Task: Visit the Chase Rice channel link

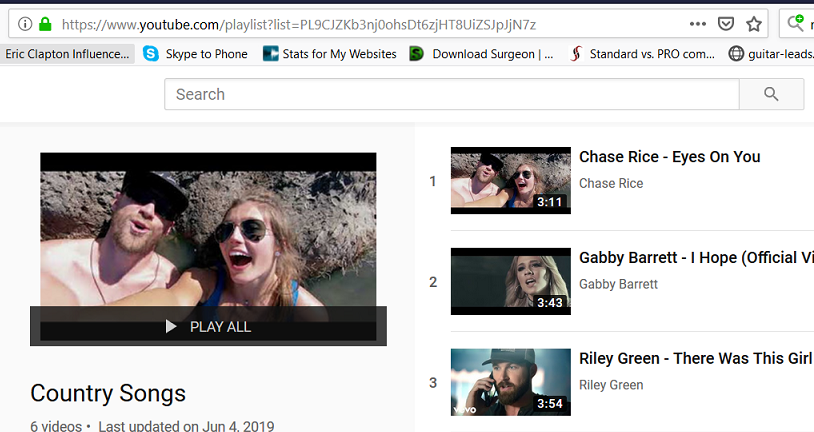Action: (611, 183)
